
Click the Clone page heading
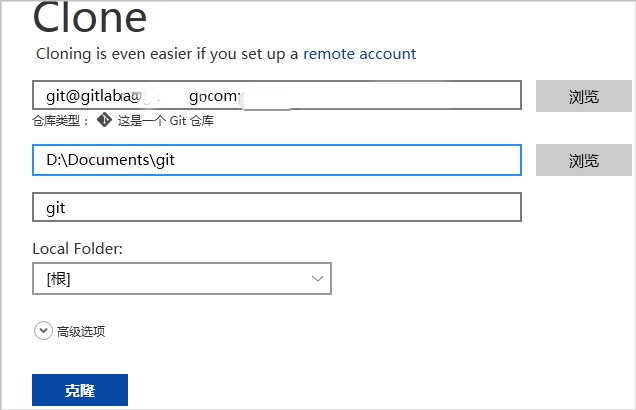pos(90,18)
